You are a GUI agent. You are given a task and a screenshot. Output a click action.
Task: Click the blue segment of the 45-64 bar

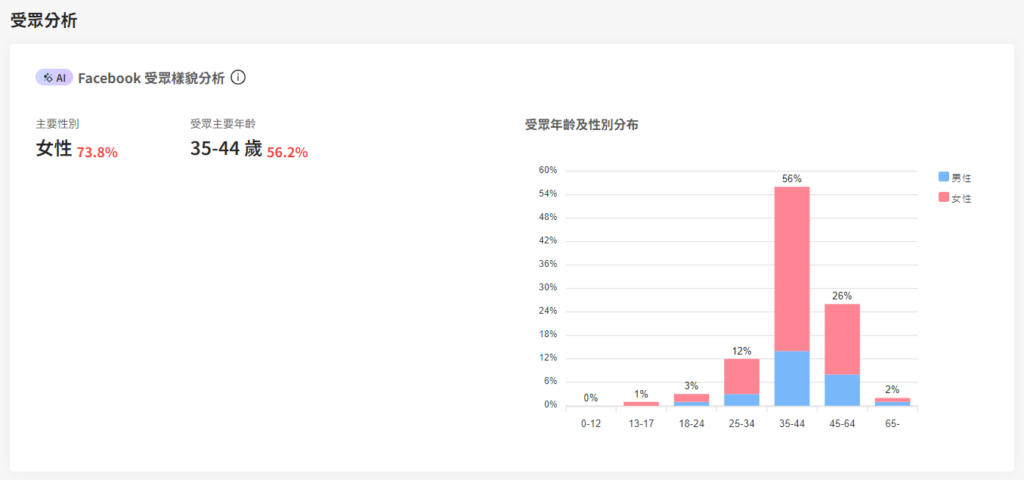tap(842, 389)
